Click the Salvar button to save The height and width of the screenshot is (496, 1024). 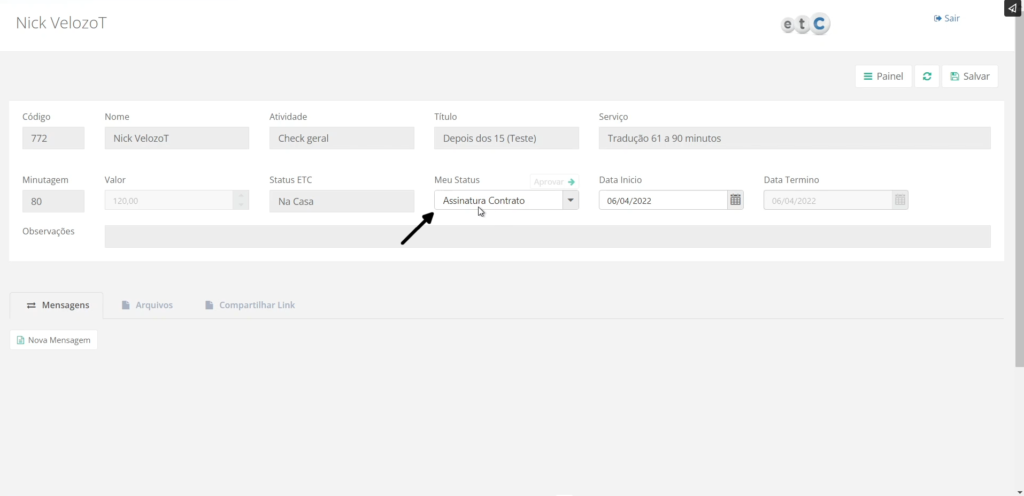click(969, 77)
